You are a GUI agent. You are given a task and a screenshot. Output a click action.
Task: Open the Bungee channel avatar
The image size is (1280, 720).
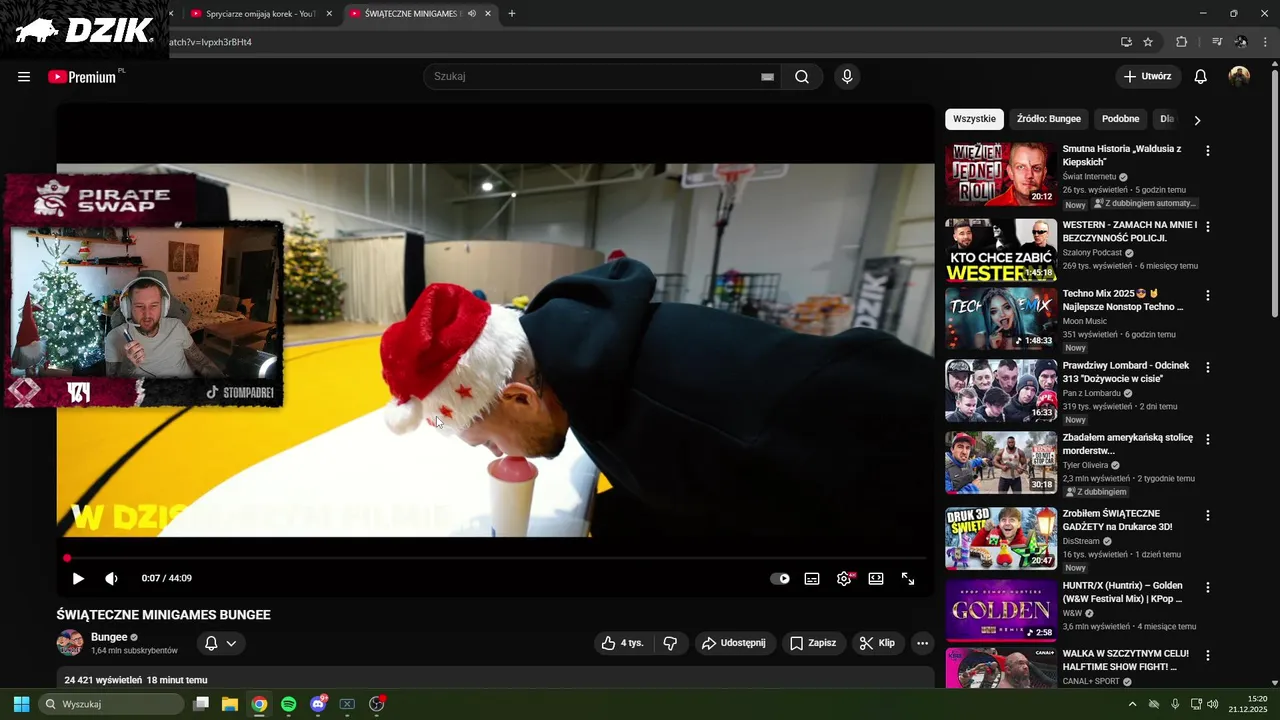[x=70, y=643]
